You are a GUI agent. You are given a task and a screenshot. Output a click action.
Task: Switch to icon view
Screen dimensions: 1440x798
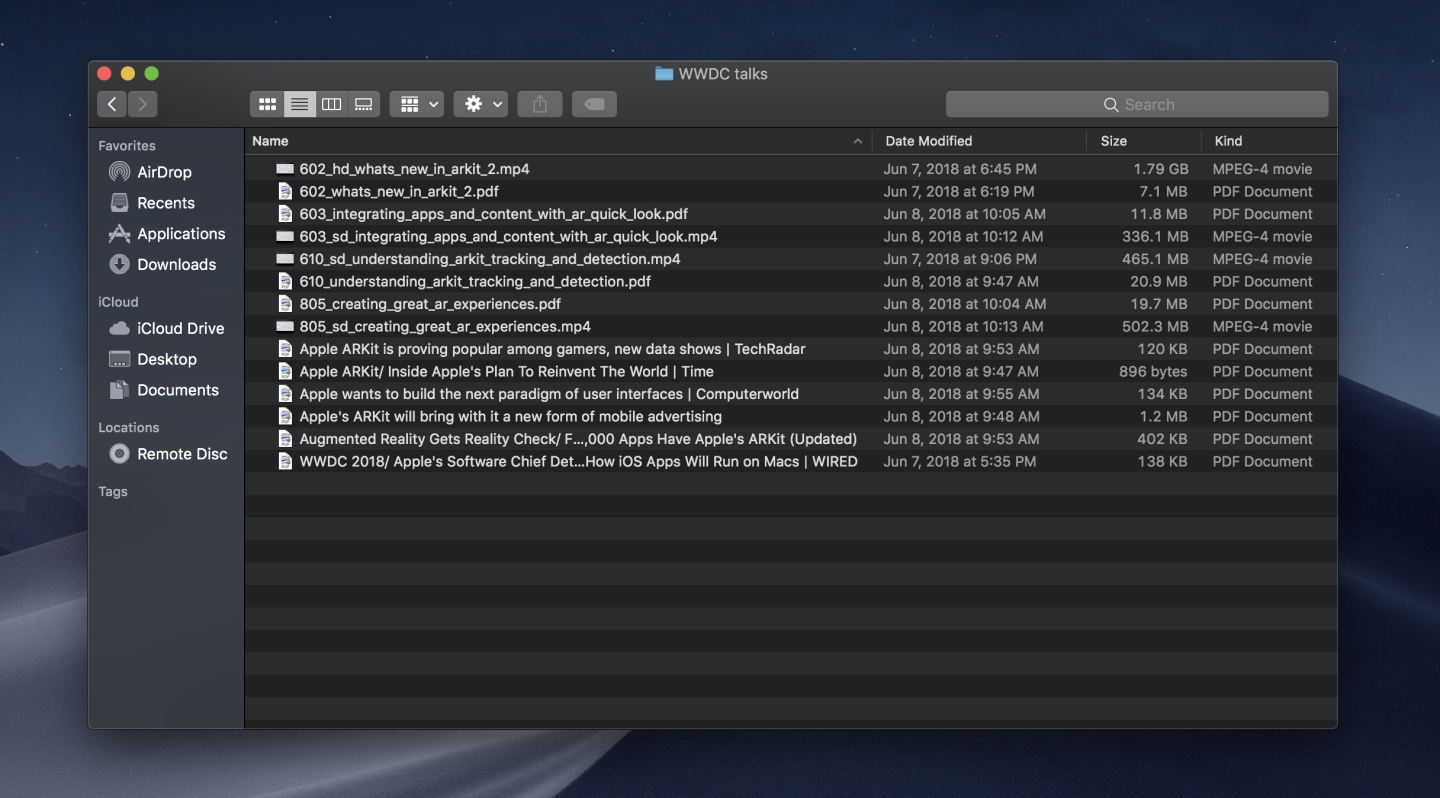pos(267,104)
